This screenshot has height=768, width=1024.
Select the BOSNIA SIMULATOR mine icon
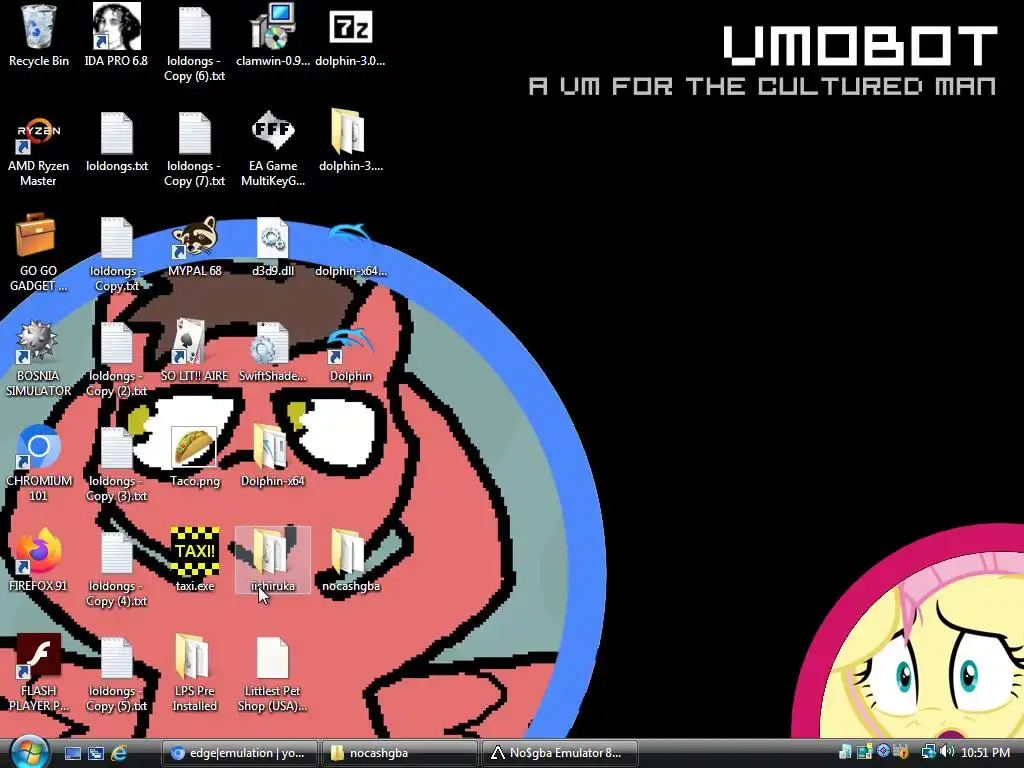39,359
